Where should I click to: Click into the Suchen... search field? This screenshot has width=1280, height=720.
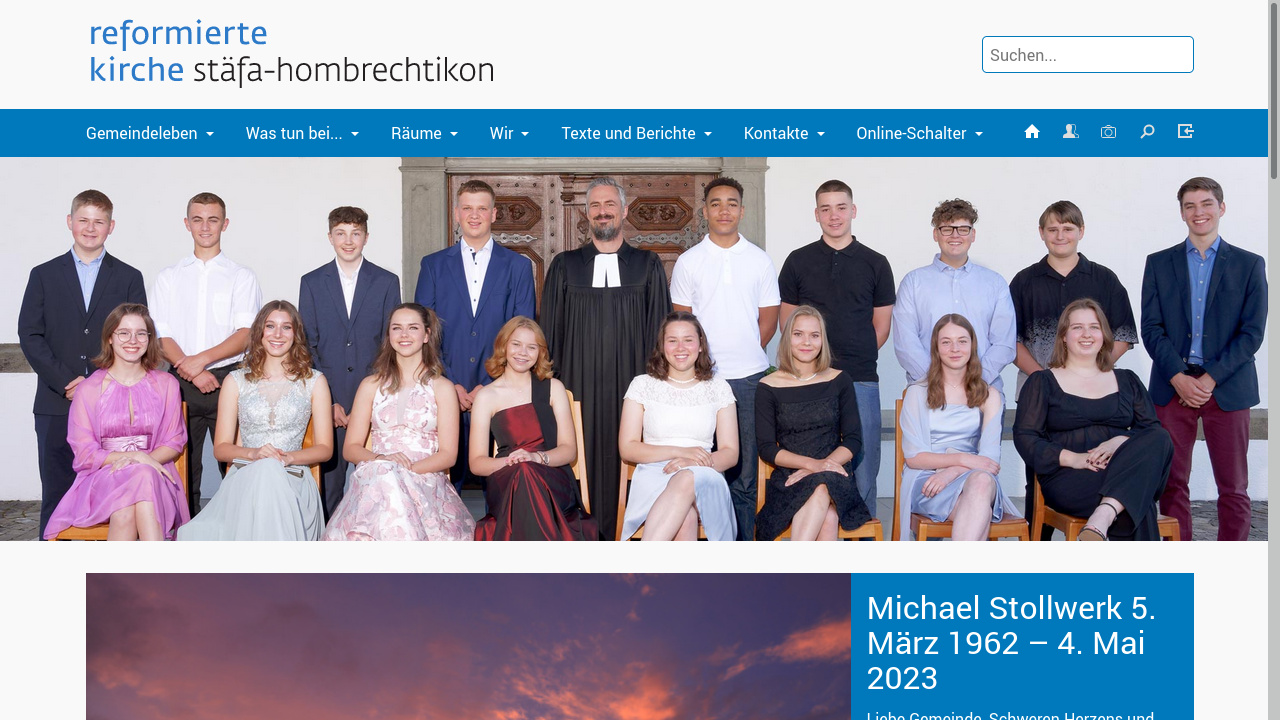tap(1088, 55)
